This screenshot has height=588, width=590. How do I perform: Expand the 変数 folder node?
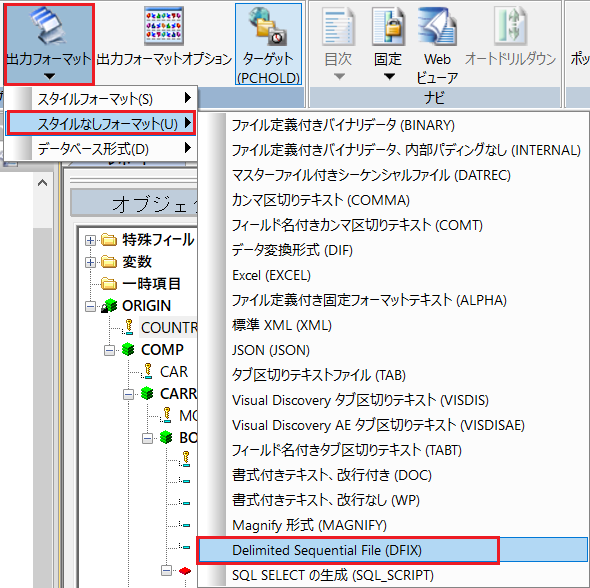point(90,262)
